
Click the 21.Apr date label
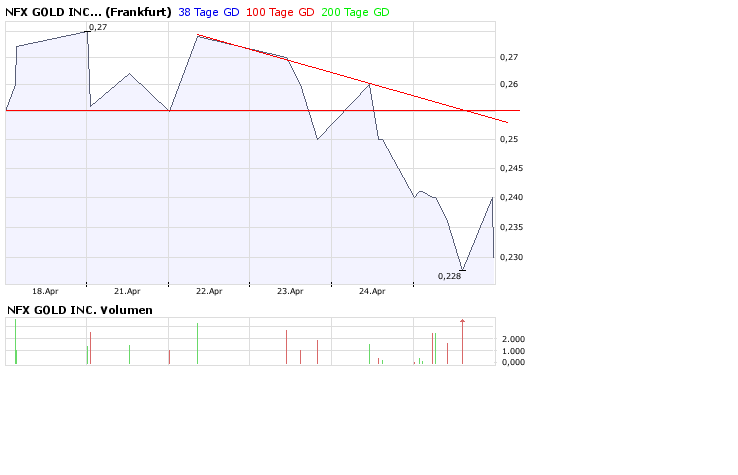[127, 291]
